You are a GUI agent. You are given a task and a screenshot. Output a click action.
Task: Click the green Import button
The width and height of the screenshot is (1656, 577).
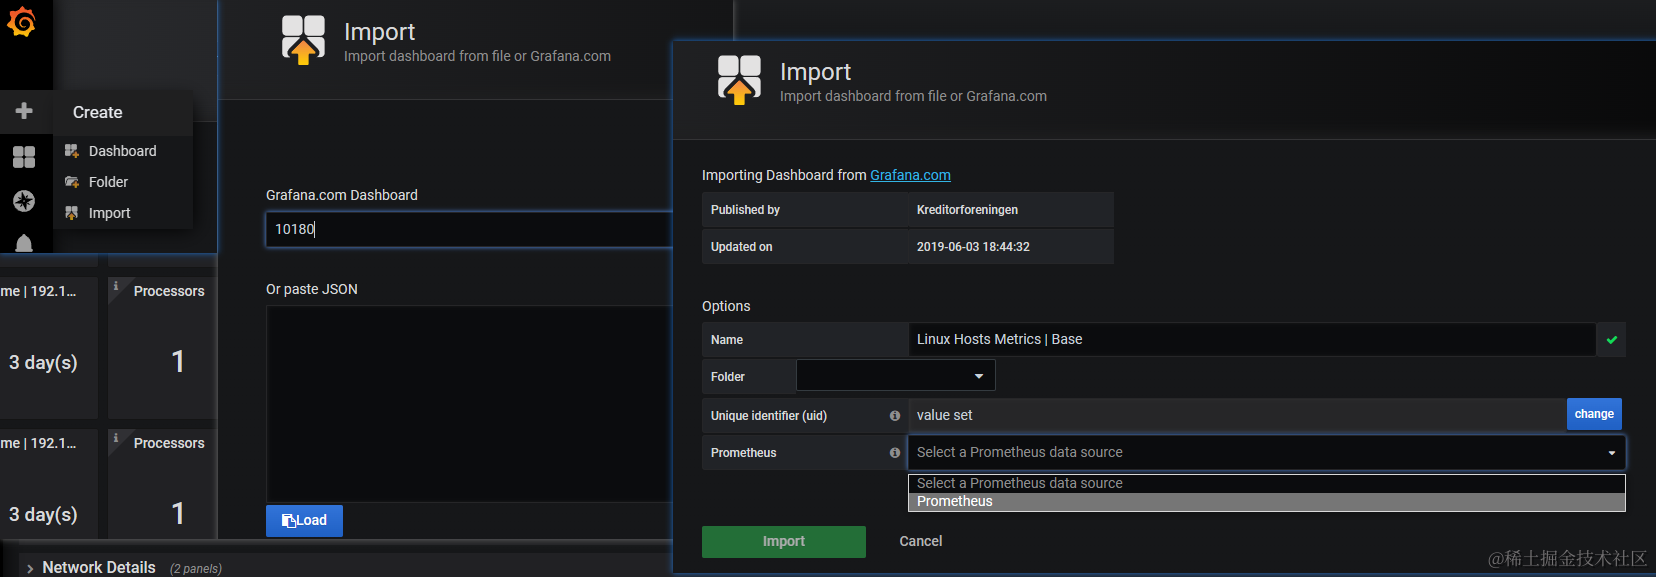click(x=784, y=541)
